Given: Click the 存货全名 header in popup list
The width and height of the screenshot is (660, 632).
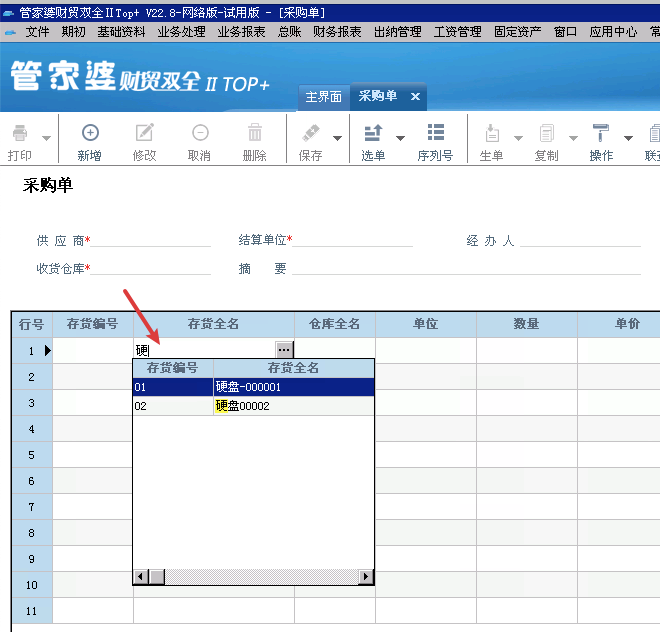Looking at the screenshot, I should (293, 368).
